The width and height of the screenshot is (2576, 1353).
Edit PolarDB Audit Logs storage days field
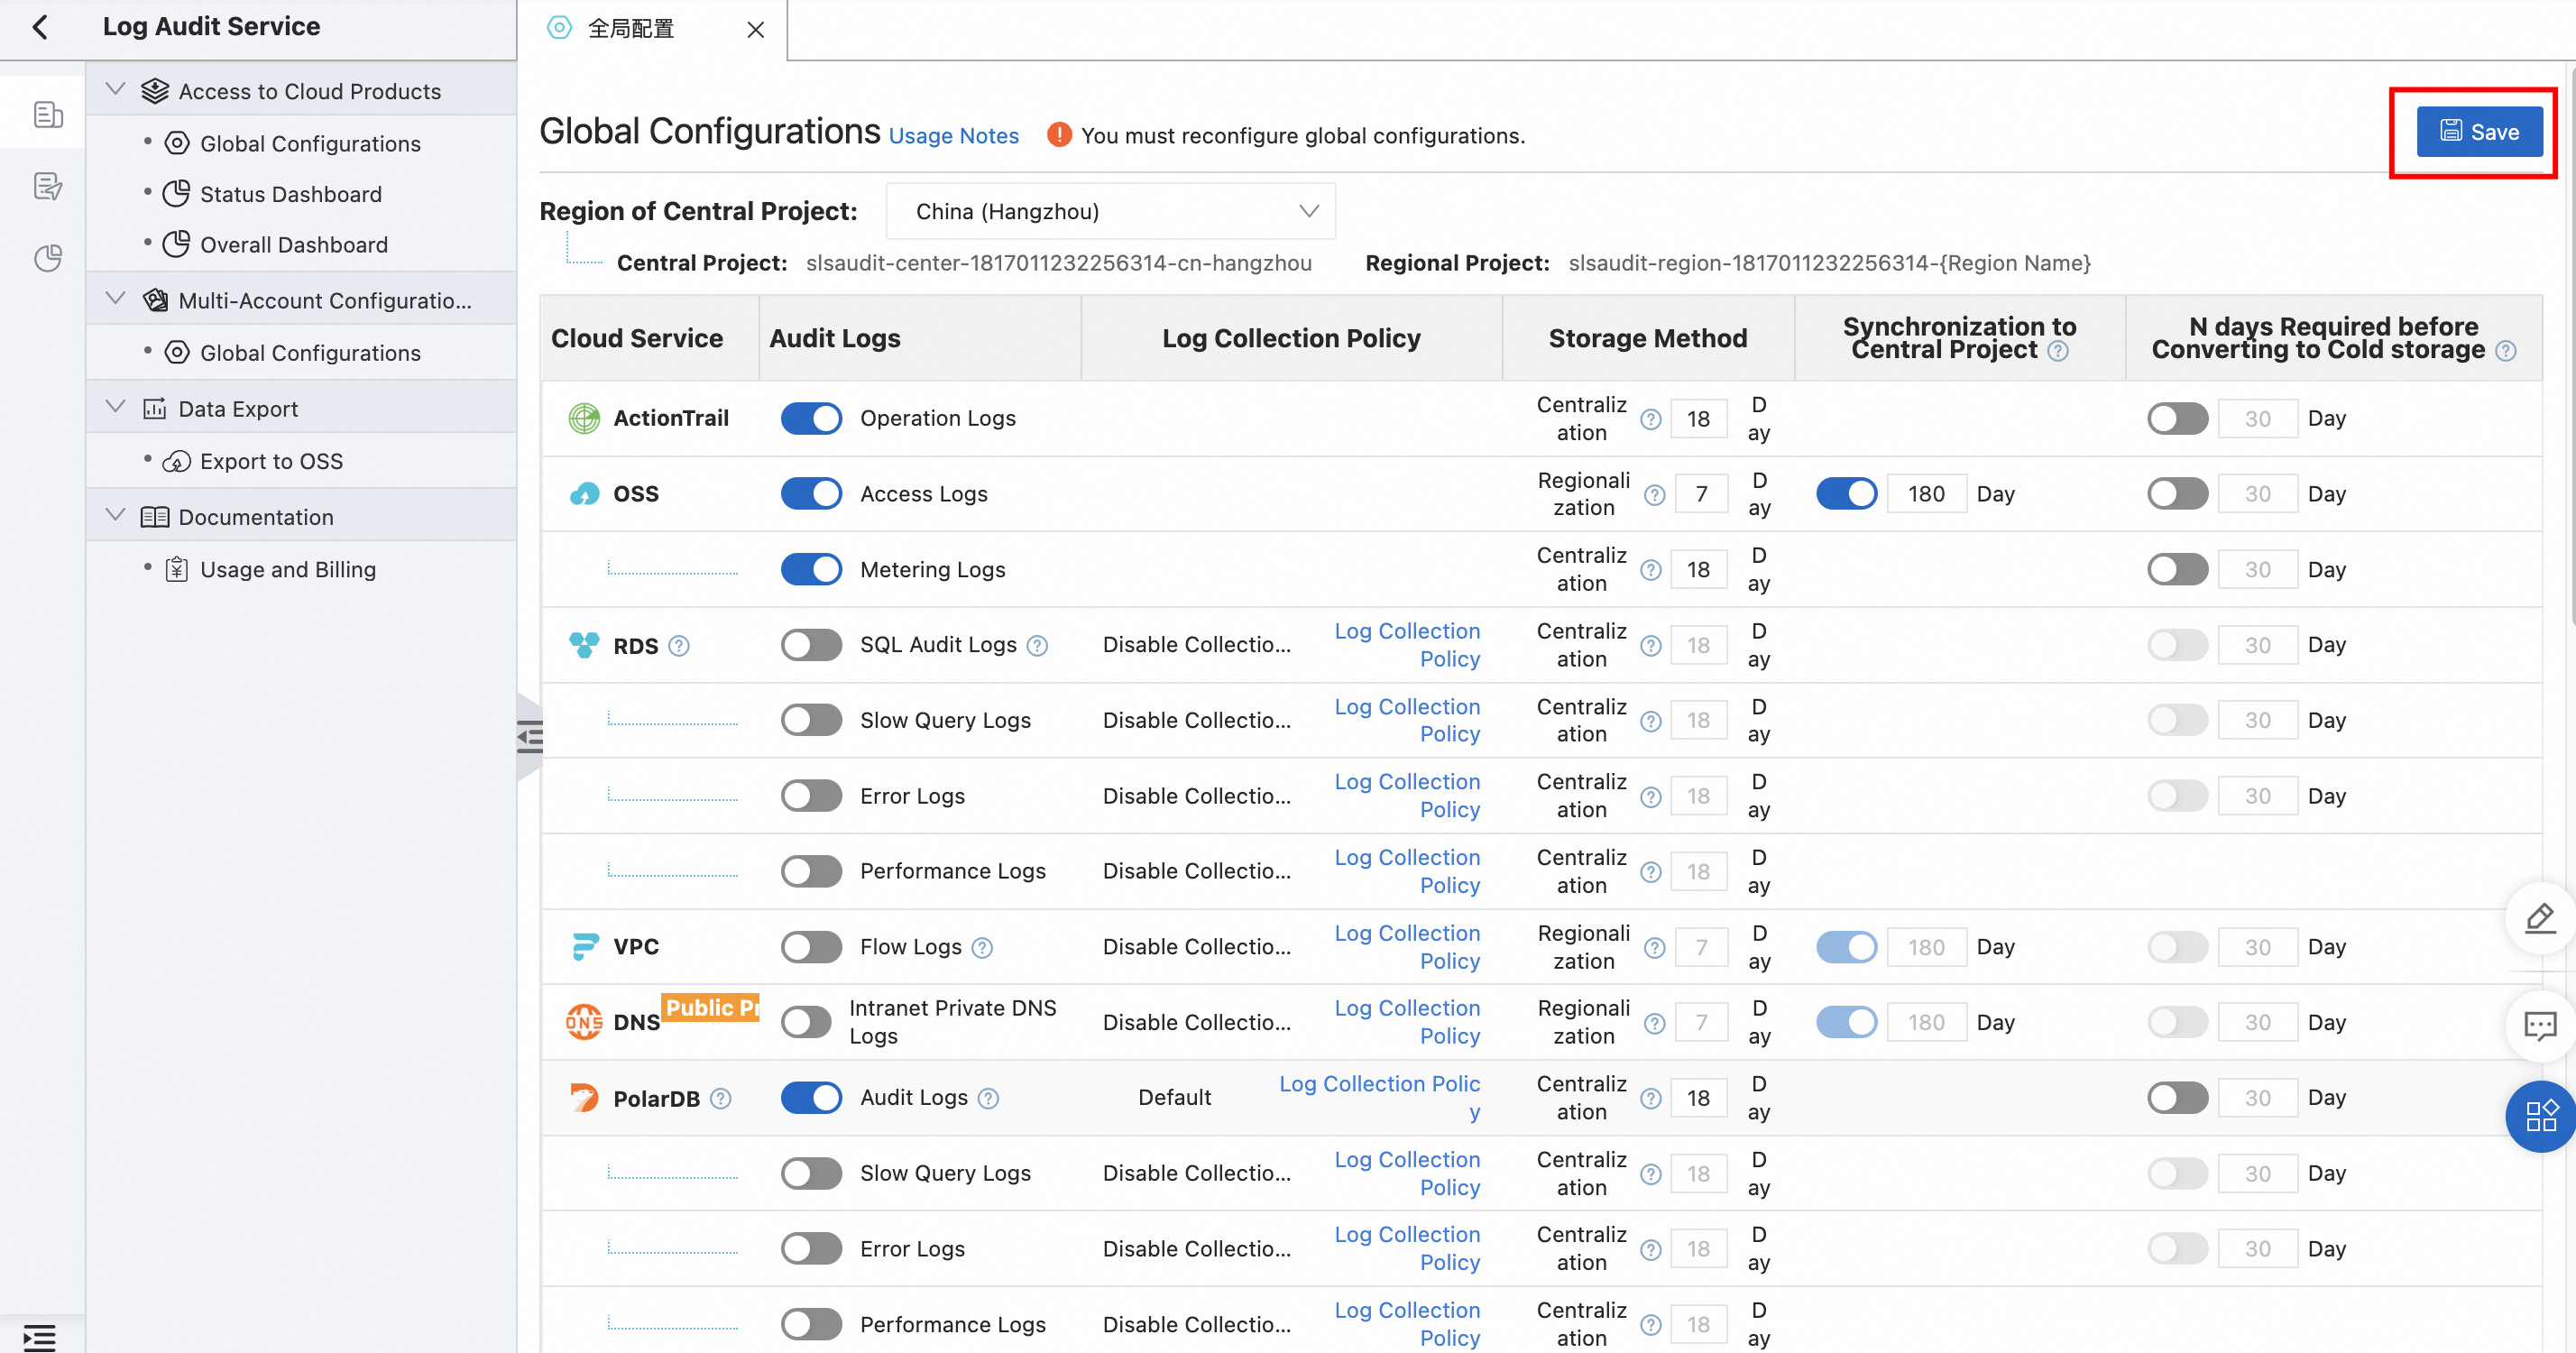(x=1698, y=1098)
